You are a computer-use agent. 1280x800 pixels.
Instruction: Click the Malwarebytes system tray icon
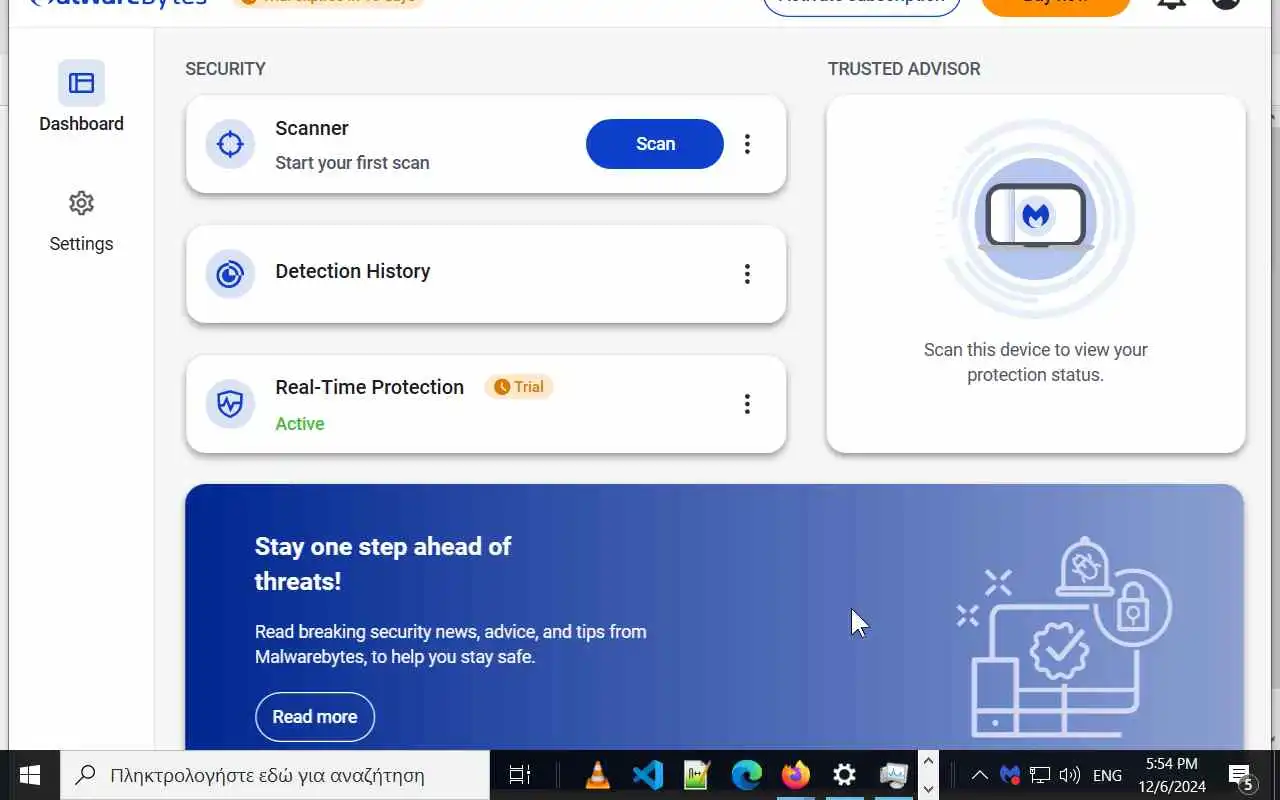[x=1010, y=775]
